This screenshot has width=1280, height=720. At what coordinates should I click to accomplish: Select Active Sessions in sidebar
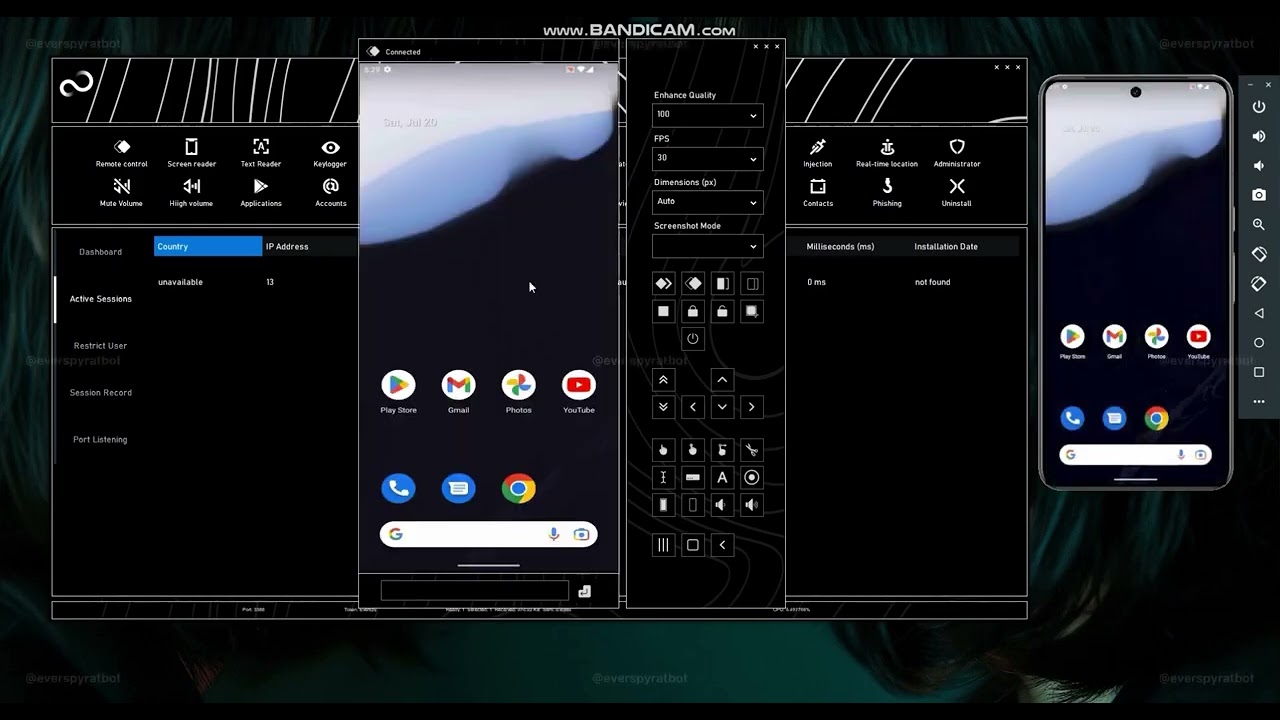point(101,299)
